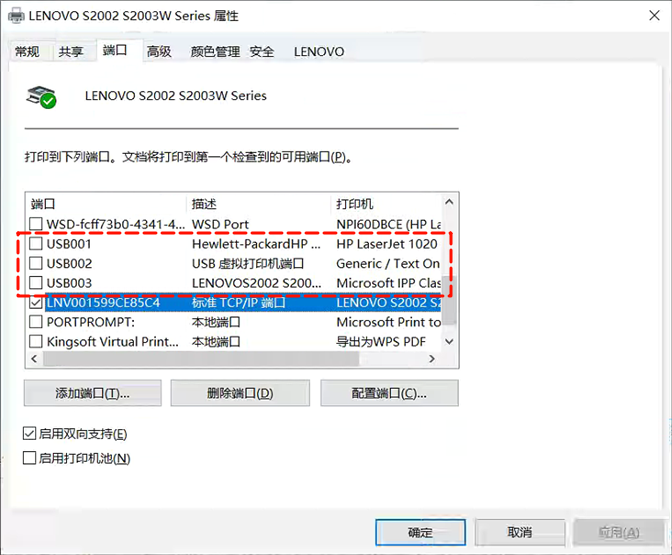The width and height of the screenshot is (672, 555).
Task: Click Generic / Text On printer cell
Action: [388, 264]
